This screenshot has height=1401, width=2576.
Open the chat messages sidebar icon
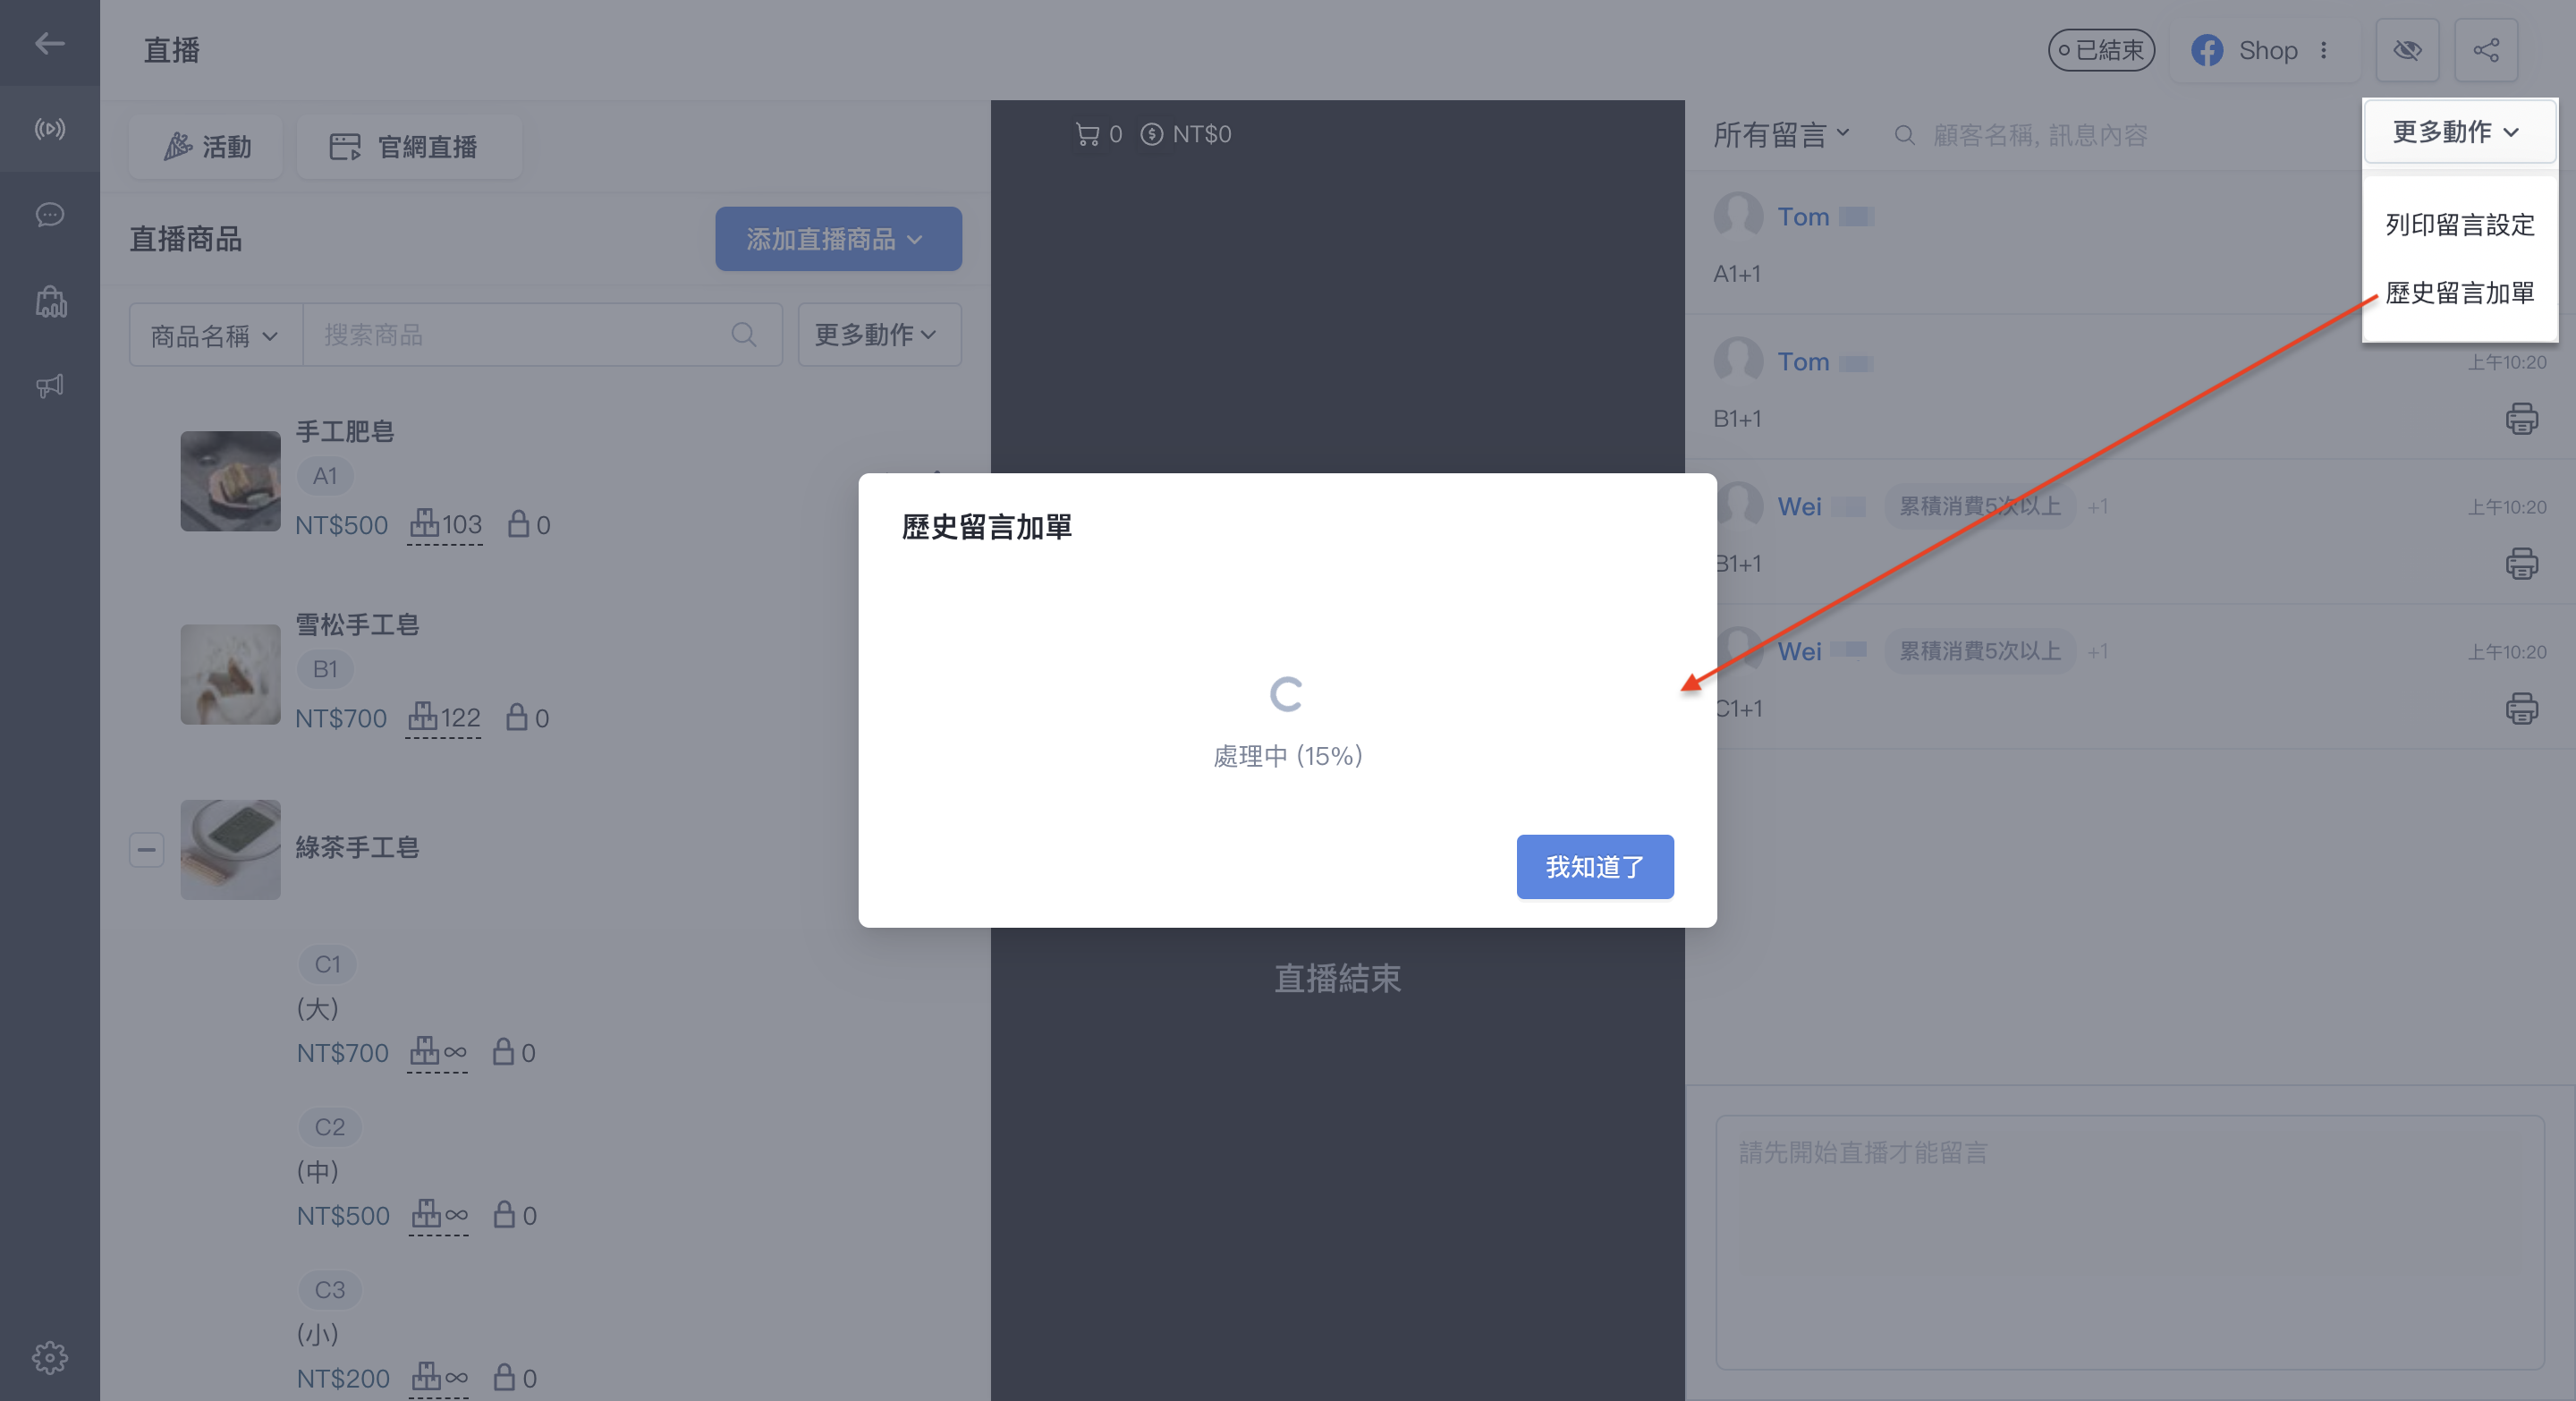coord(49,215)
